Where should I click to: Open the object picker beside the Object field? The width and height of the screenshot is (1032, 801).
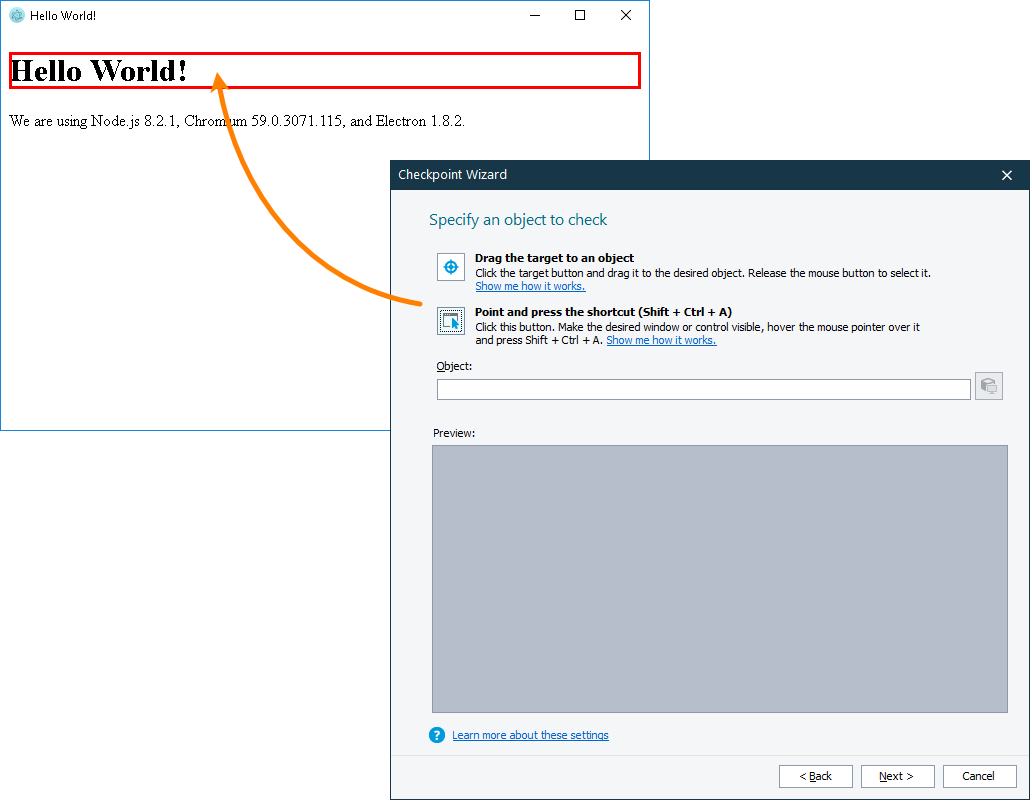coord(988,386)
